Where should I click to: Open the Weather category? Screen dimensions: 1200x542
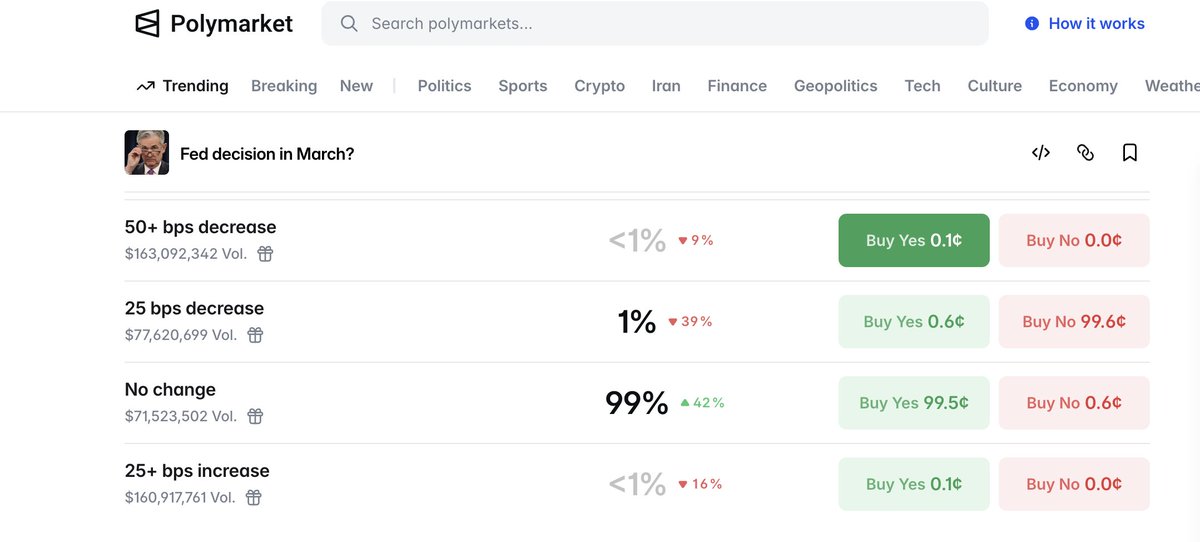(x=1172, y=86)
